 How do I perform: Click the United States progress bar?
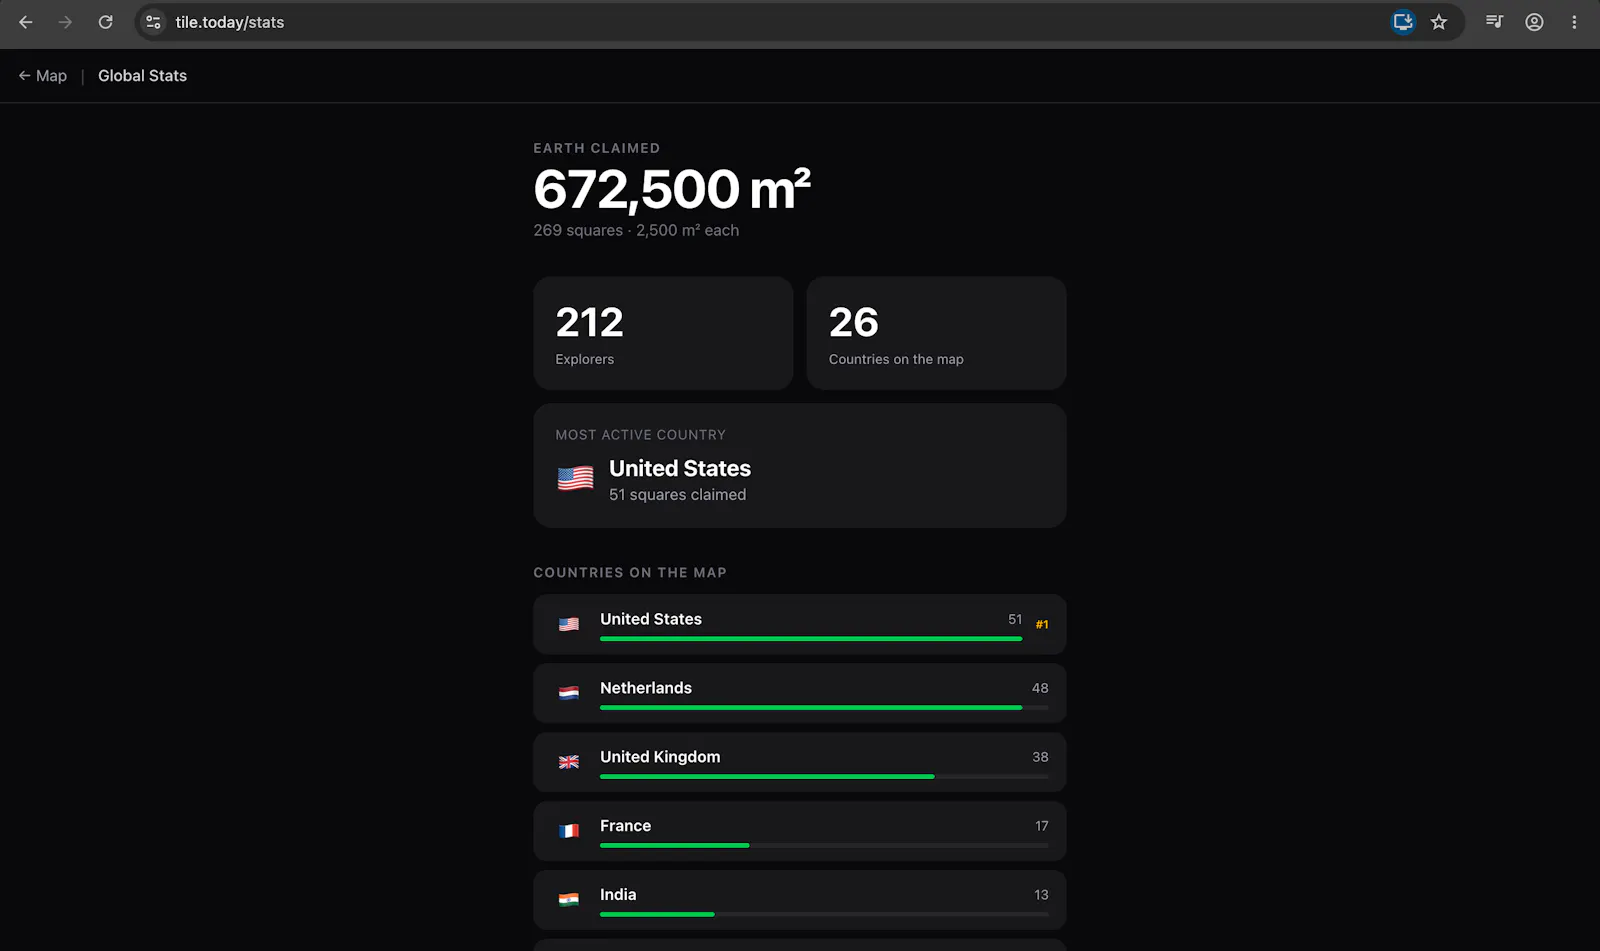coord(811,639)
